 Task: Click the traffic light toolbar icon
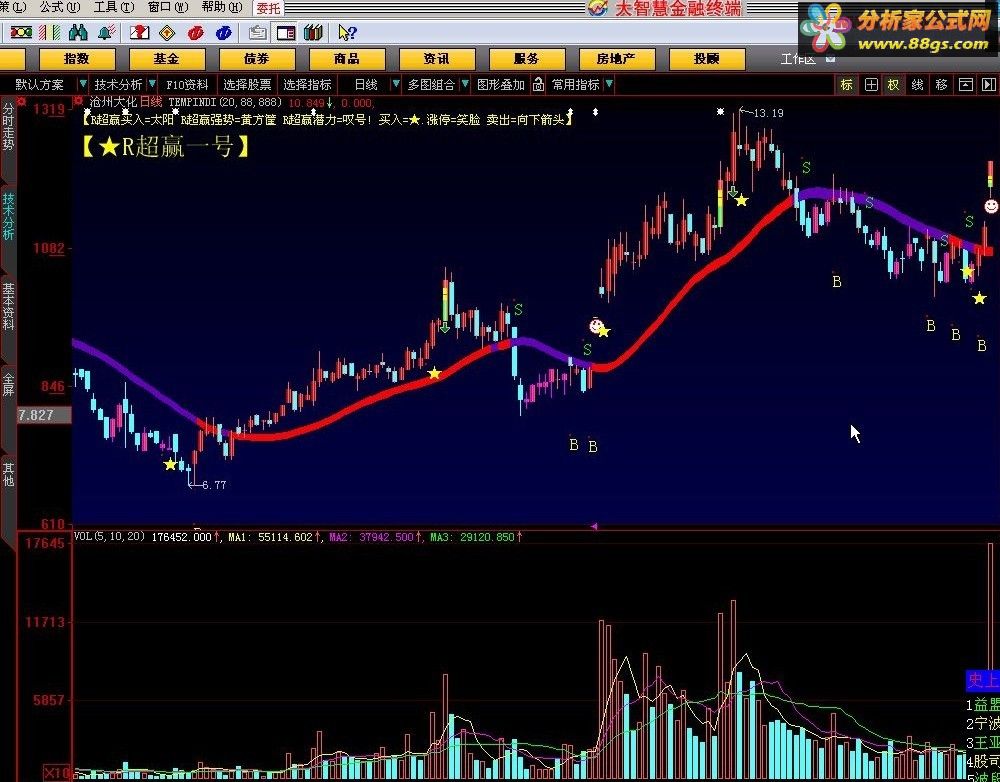[x=21, y=32]
